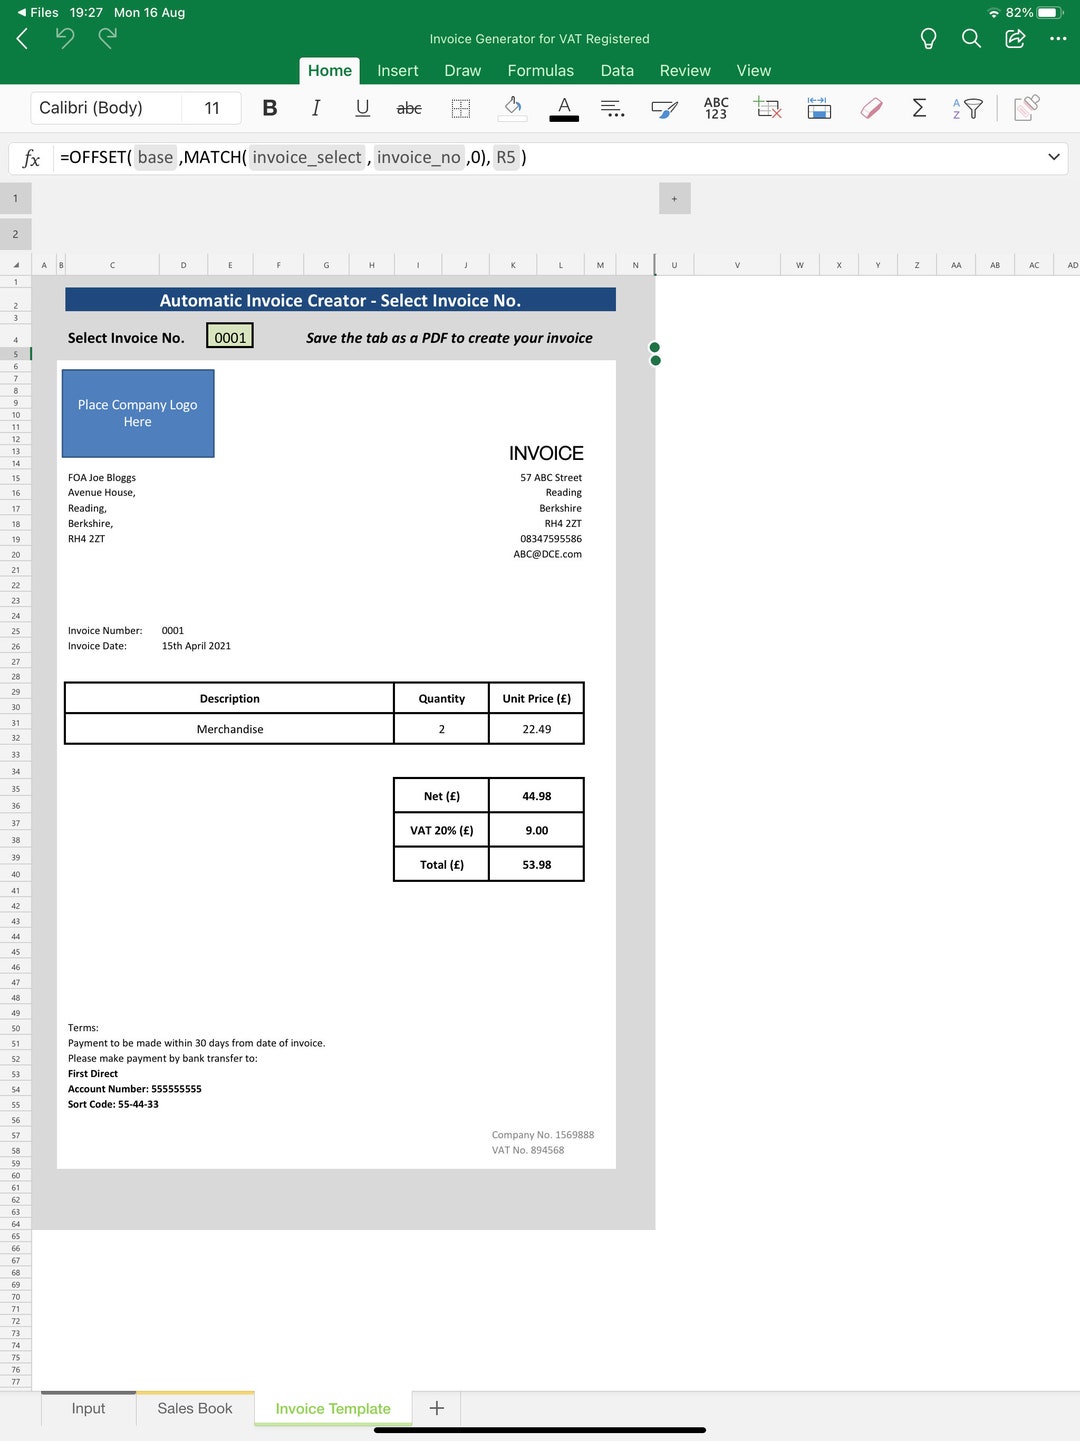Open the Sales Book sheet tab
This screenshot has height=1441, width=1080.
pos(194,1408)
